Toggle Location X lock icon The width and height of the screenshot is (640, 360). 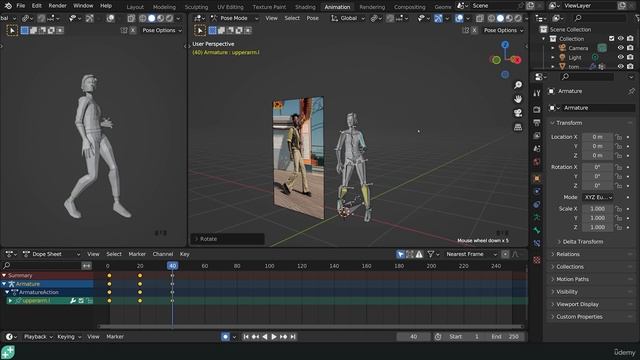(x=619, y=137)
